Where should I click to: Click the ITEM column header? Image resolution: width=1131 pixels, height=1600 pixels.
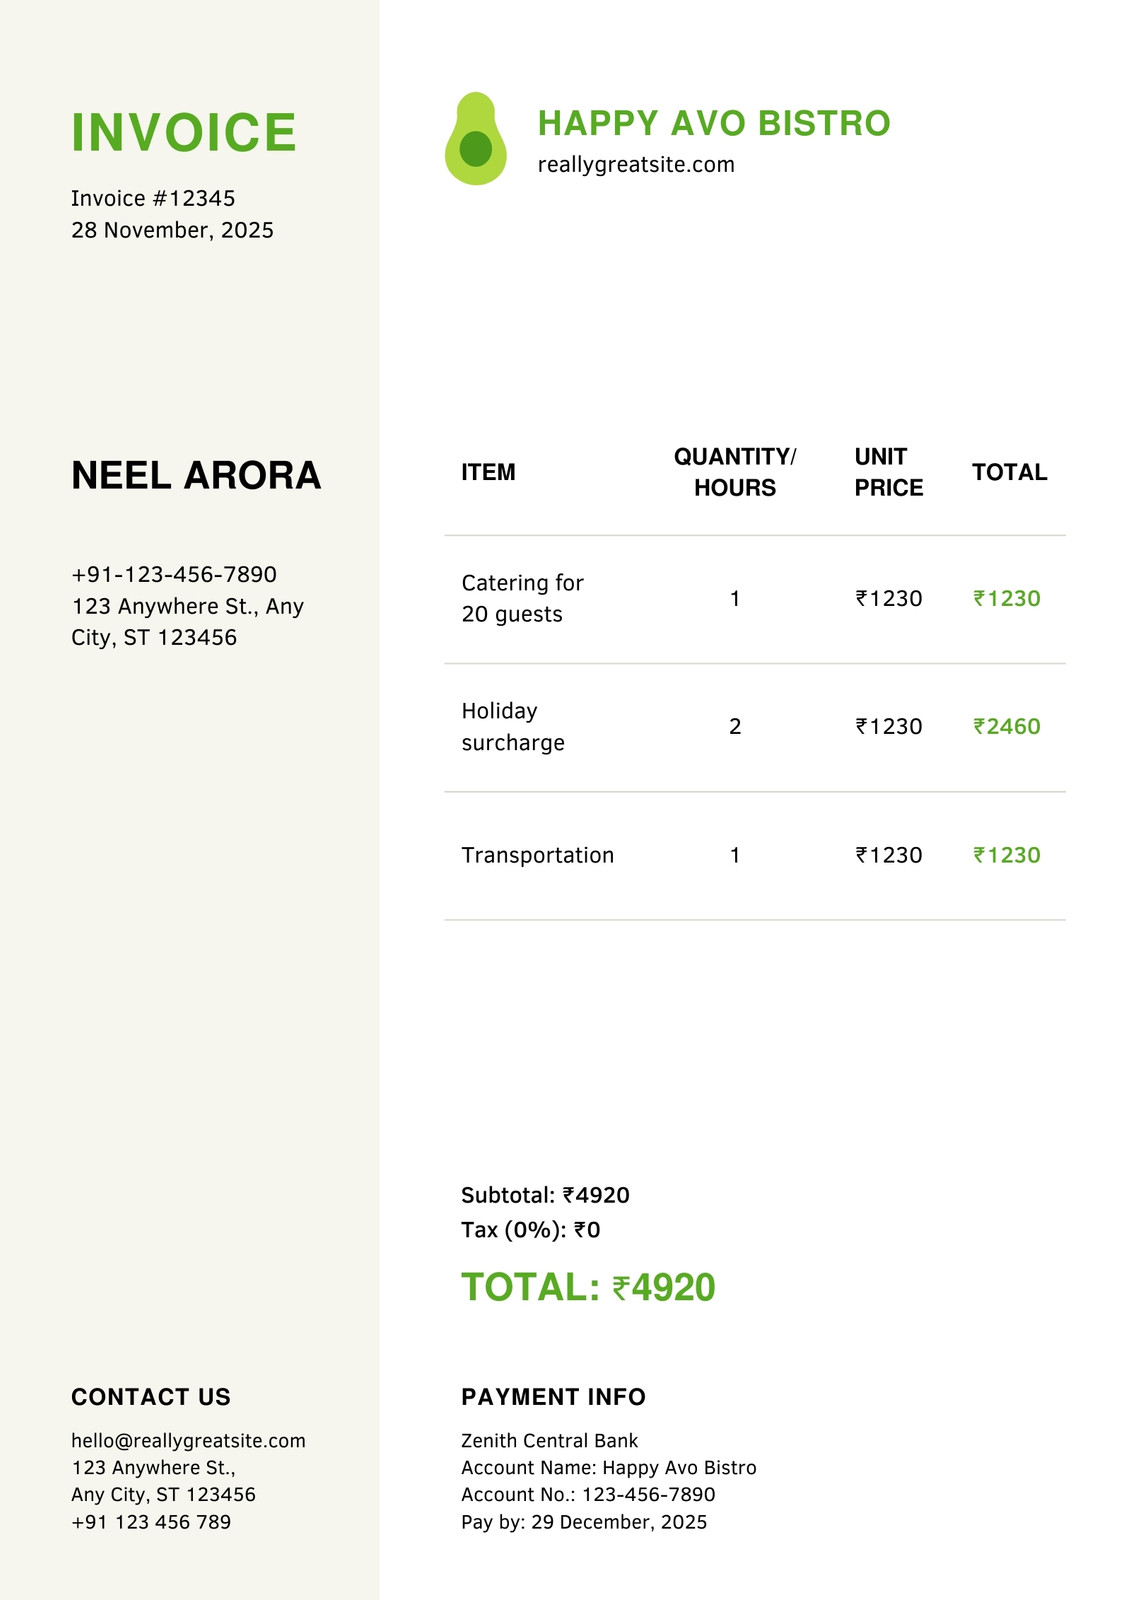tap(488, 472)
